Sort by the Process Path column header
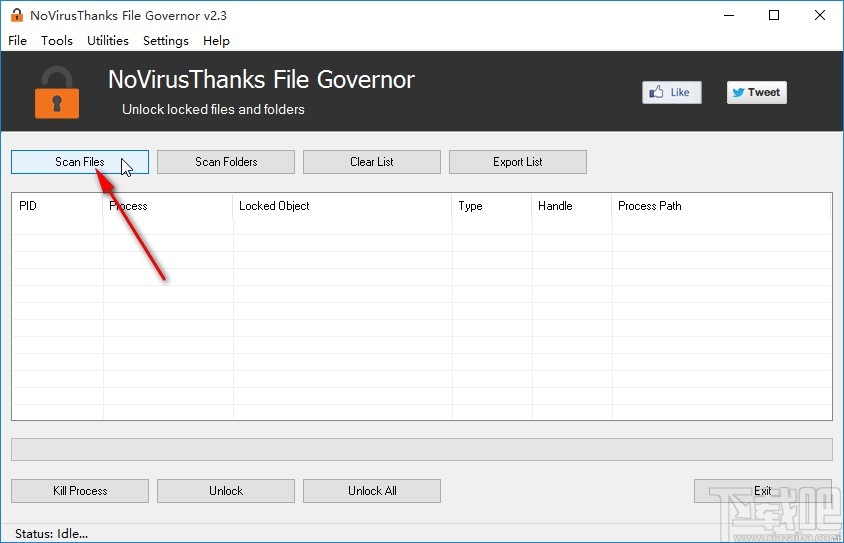The height and width of the screenshot is (543, 844). [721, 206]
